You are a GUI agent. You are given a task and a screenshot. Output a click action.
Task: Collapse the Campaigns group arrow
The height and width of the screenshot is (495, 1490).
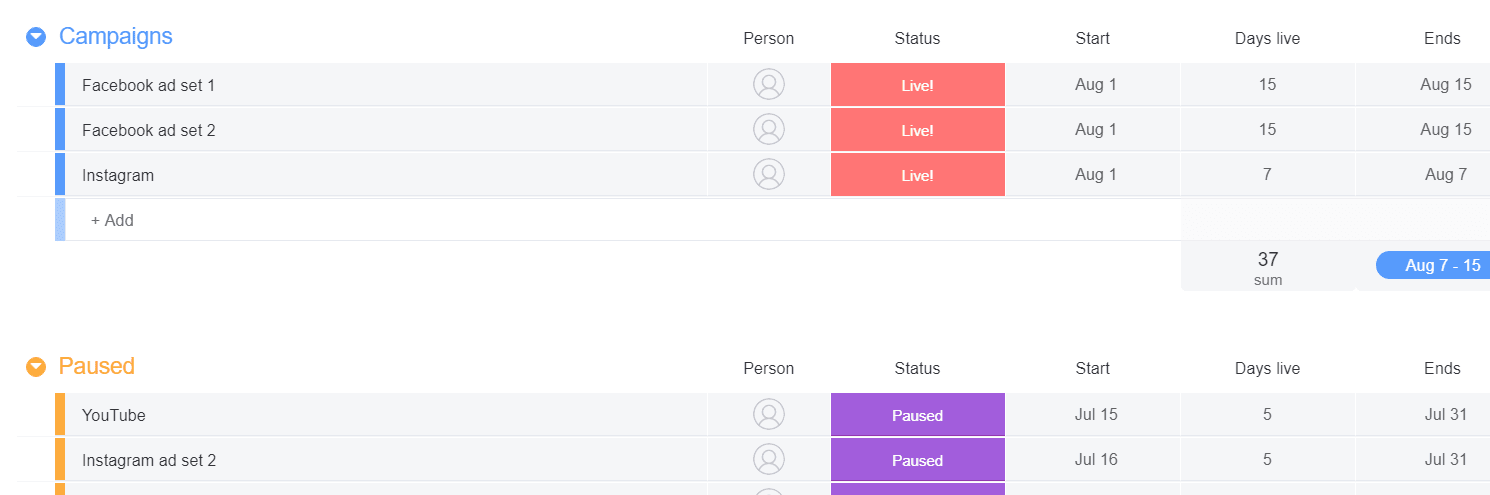[36, 37]
